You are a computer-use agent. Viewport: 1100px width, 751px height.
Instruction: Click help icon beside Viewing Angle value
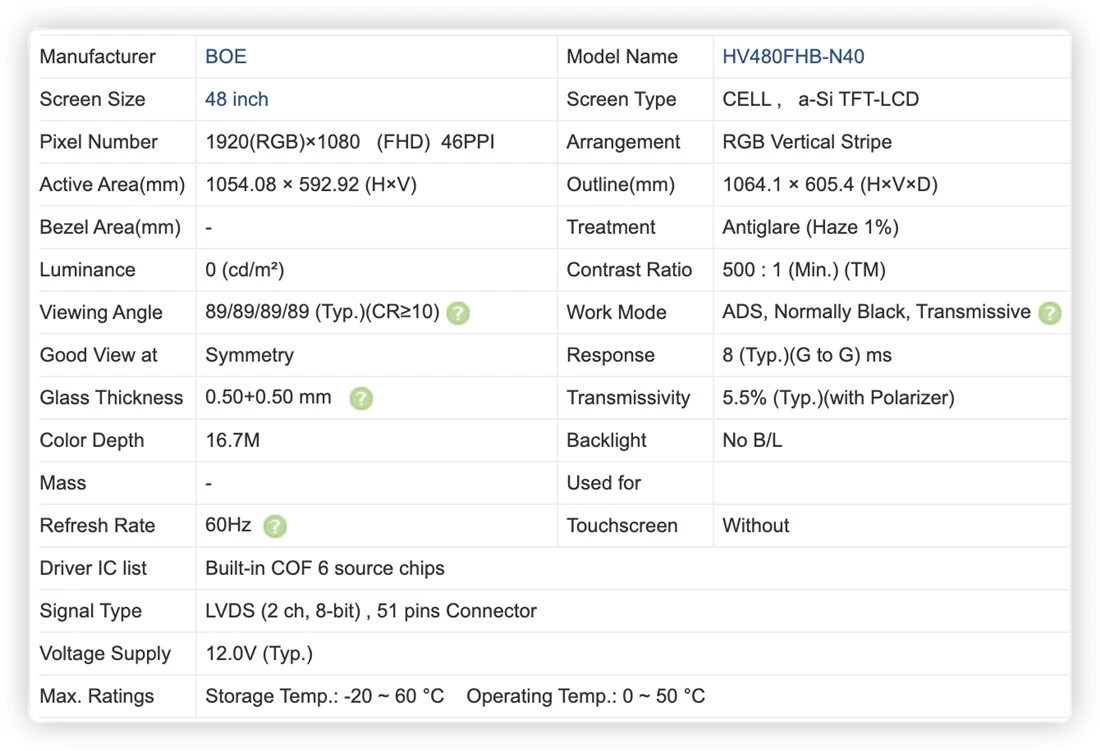coord(458,313)
